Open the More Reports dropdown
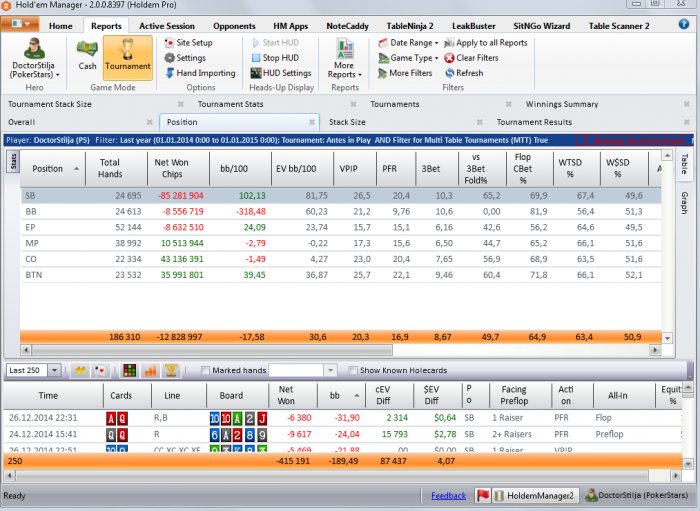 pyautogui.click(x=345, y=58)
